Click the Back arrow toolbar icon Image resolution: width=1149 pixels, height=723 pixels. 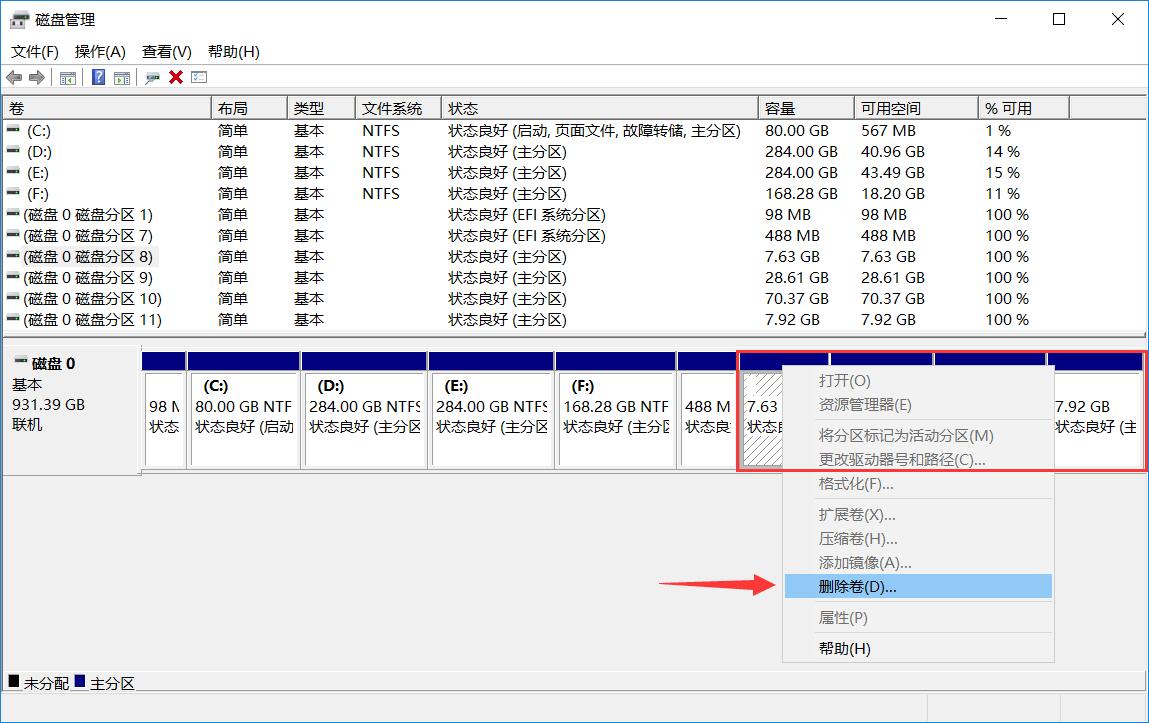coord(14,78)
